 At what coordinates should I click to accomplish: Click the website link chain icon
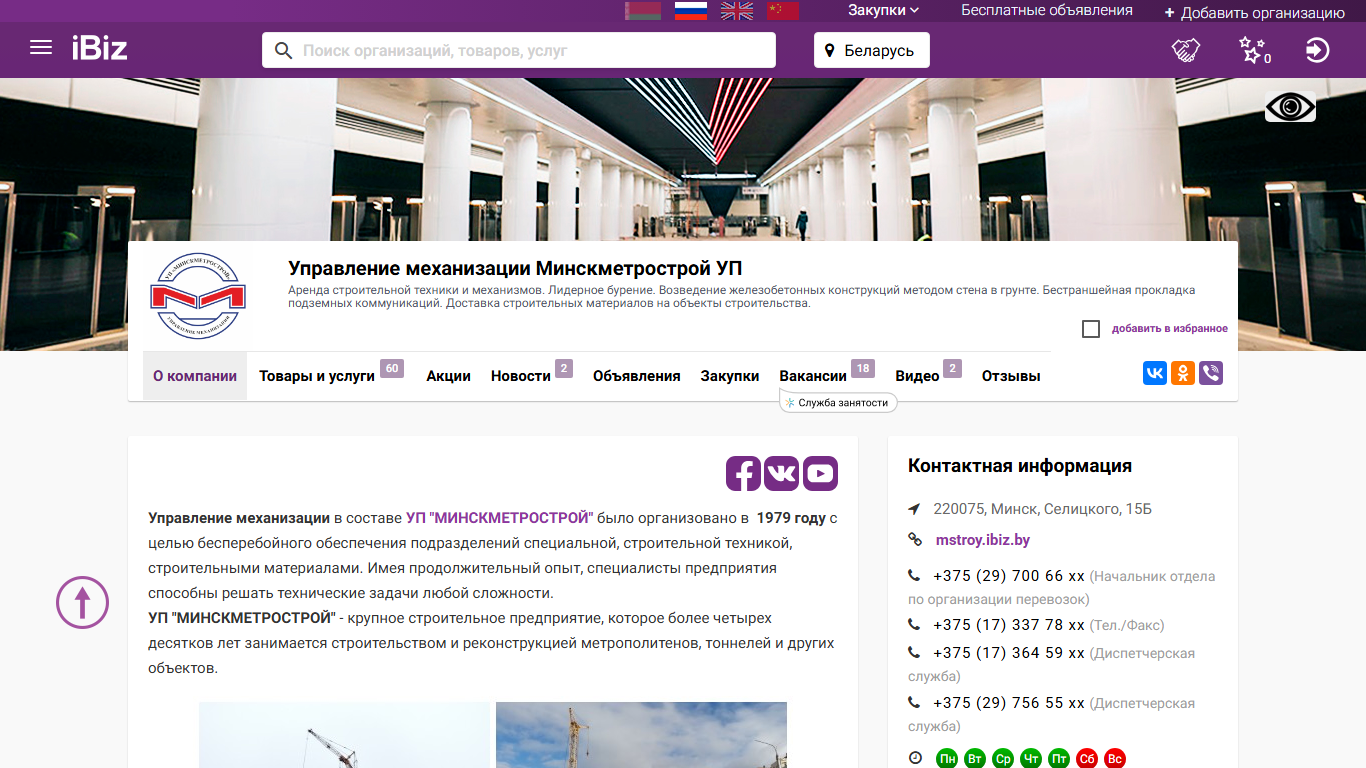914,540
